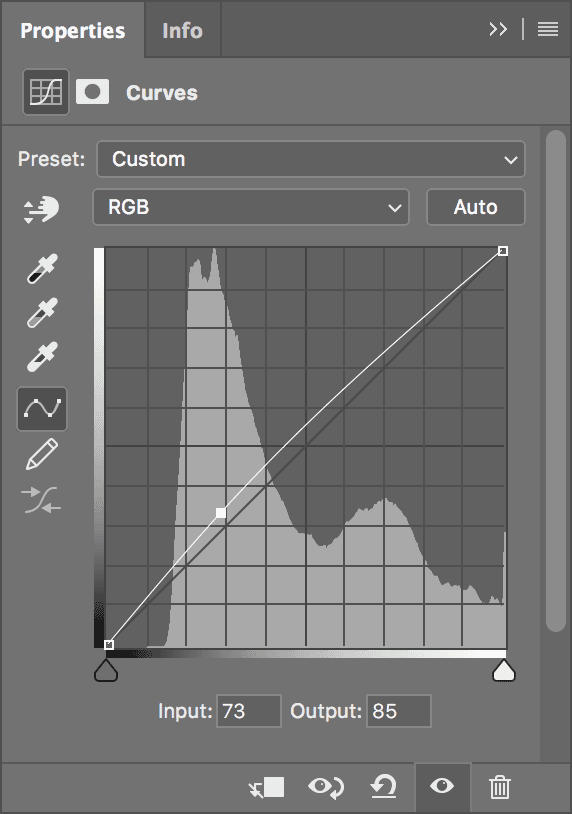Image resolution: width=572 pixels, height=814 pixels.
Task: Click the white point slider triangle
Action: click(503, 670)
